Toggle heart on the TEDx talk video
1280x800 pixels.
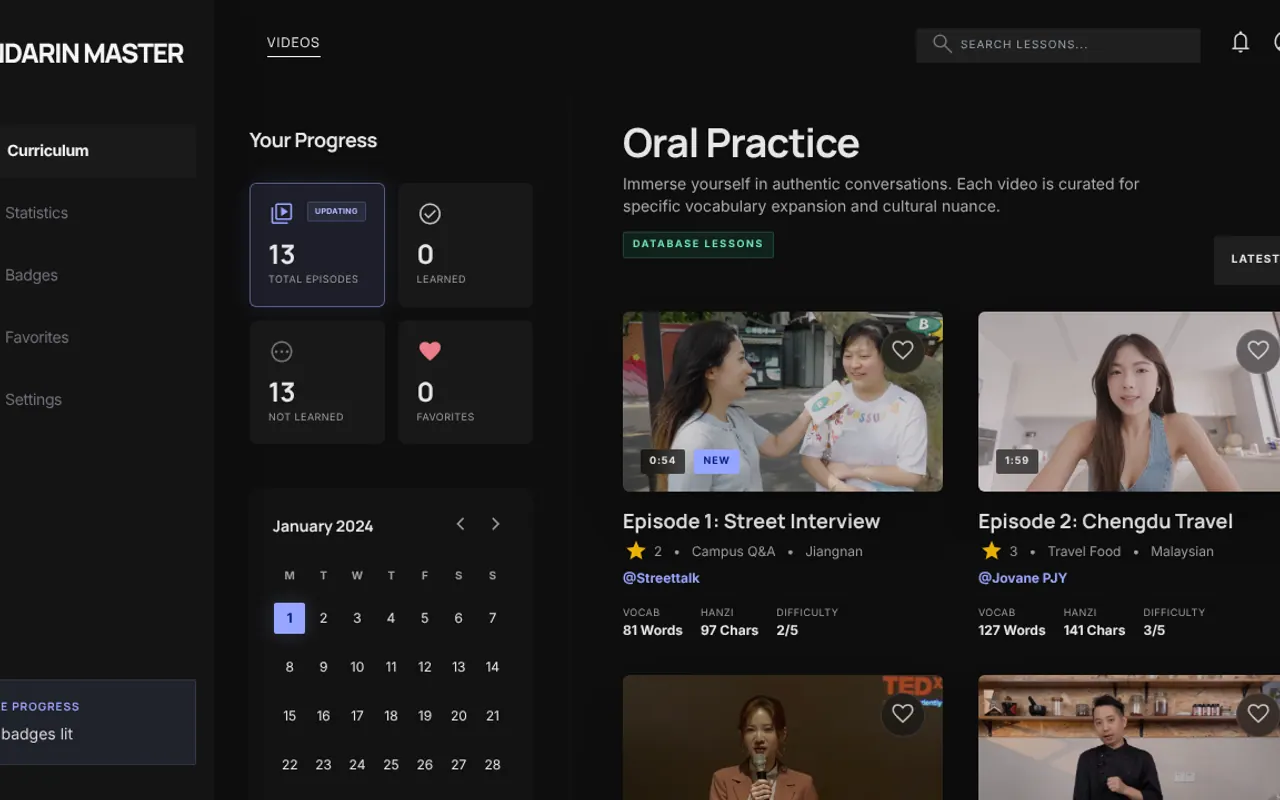903,713
